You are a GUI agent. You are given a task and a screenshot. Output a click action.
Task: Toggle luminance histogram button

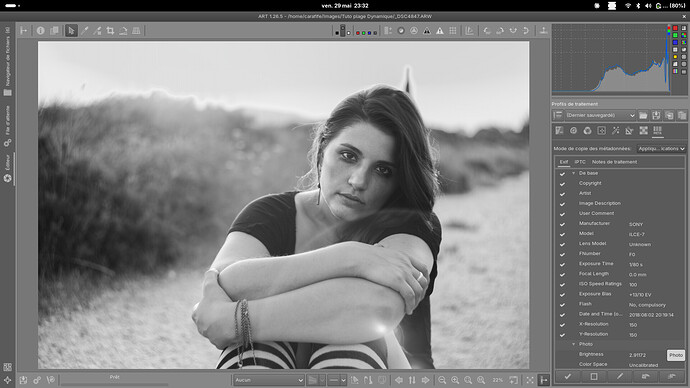click(675, 49)
